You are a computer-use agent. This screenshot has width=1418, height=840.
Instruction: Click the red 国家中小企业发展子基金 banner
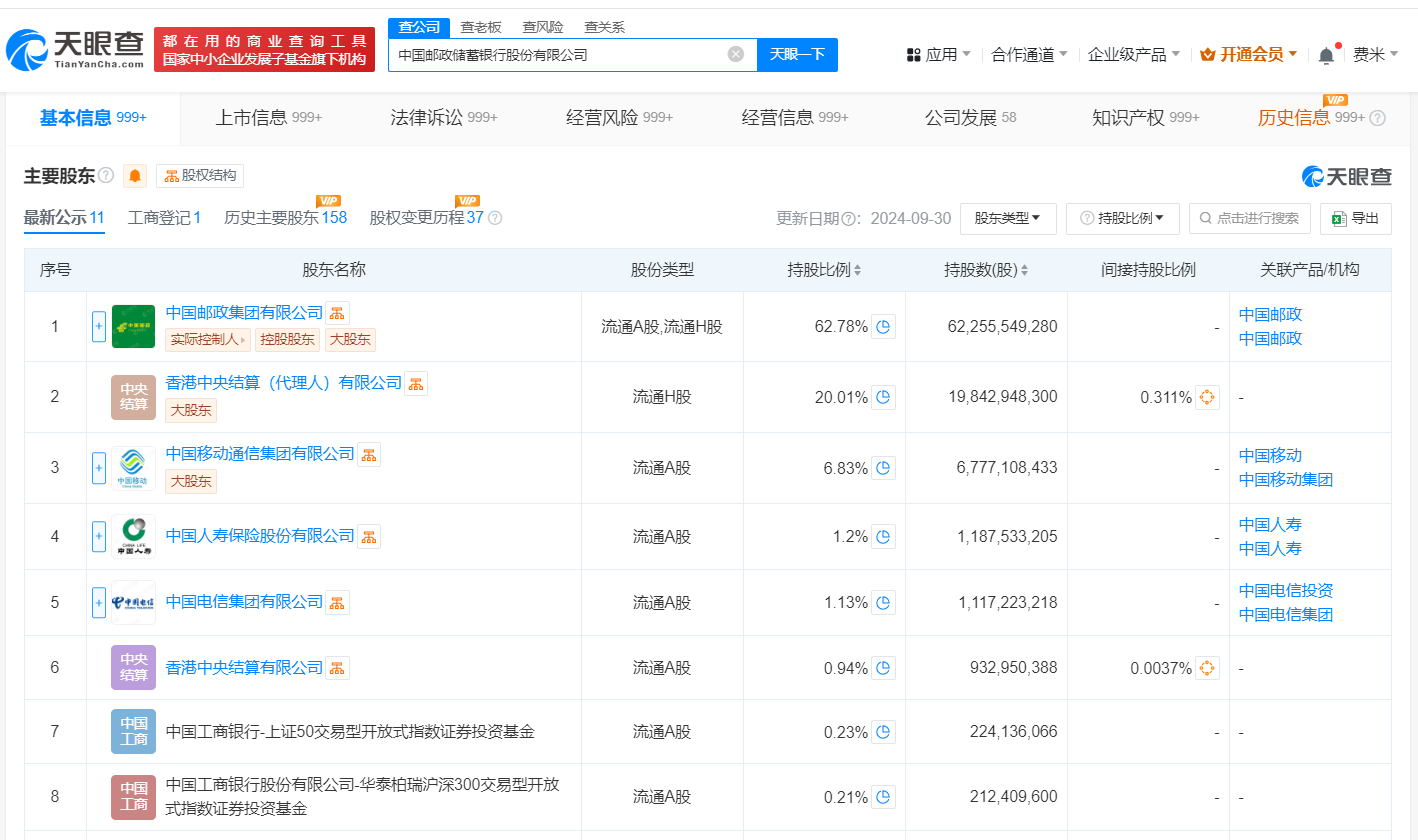(265, 49)
